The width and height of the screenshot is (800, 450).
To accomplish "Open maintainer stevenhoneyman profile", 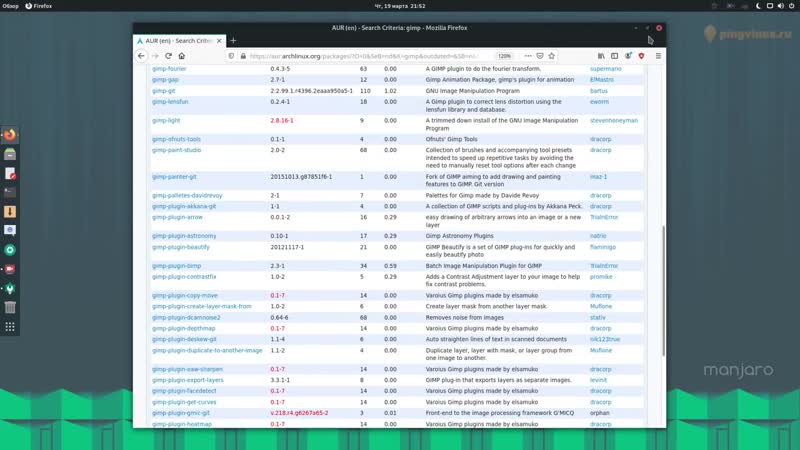I will pyautogui.click(x=614, y=120).
